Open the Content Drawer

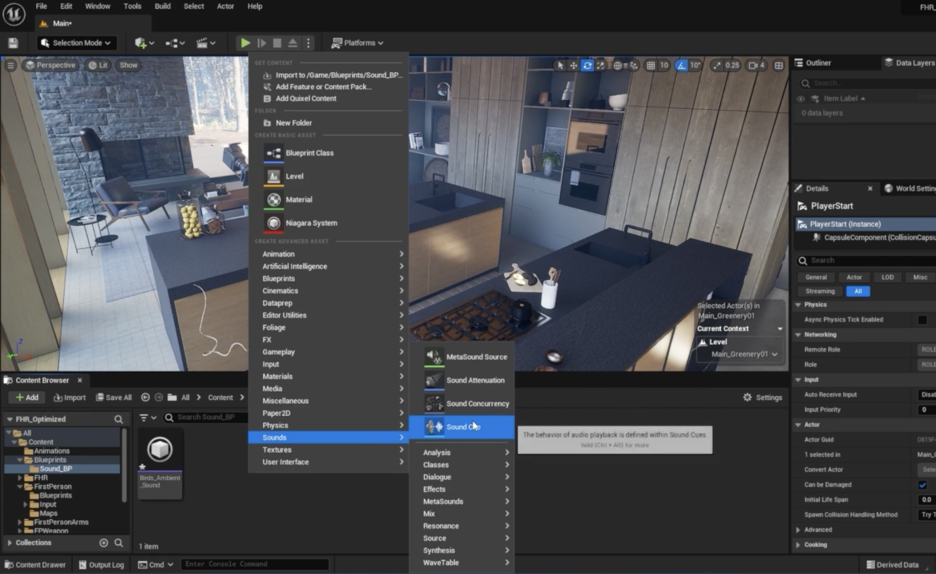pos(35,564)
